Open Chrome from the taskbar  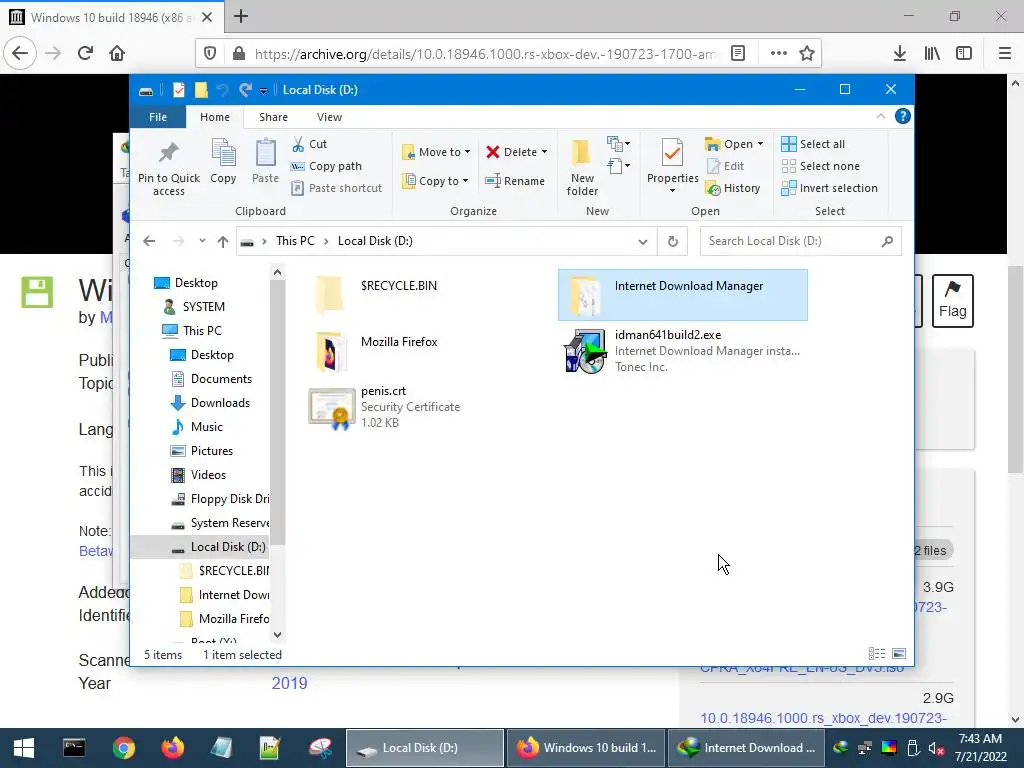coord(123,748)
